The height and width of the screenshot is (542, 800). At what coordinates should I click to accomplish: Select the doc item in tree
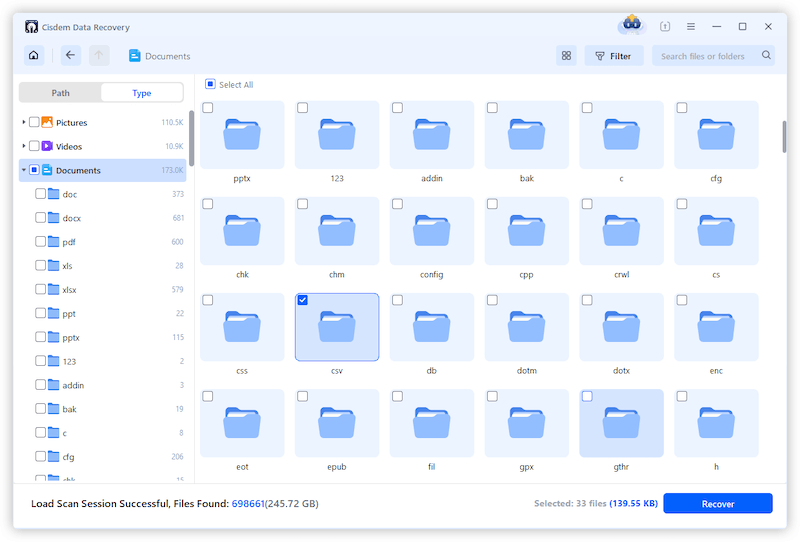103,194
